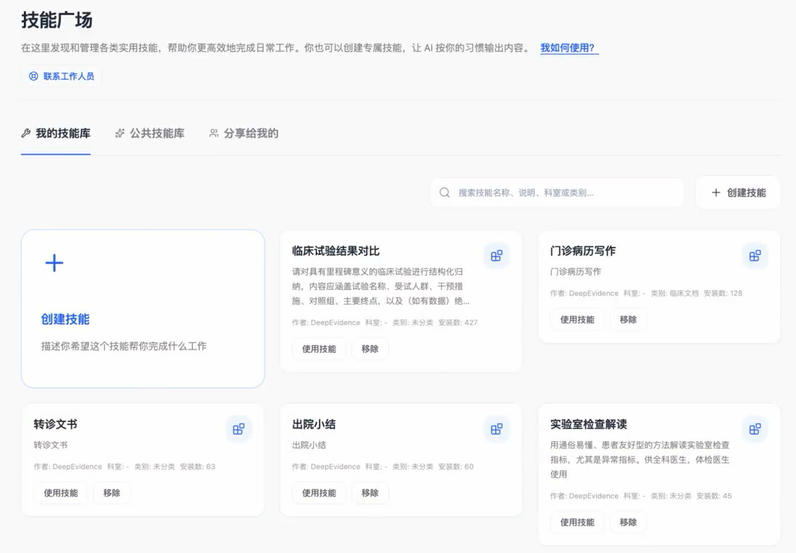Click the skill icon on 门诊病历写作 card
Viewport: 796px width, 553px height.
point(755,256)
